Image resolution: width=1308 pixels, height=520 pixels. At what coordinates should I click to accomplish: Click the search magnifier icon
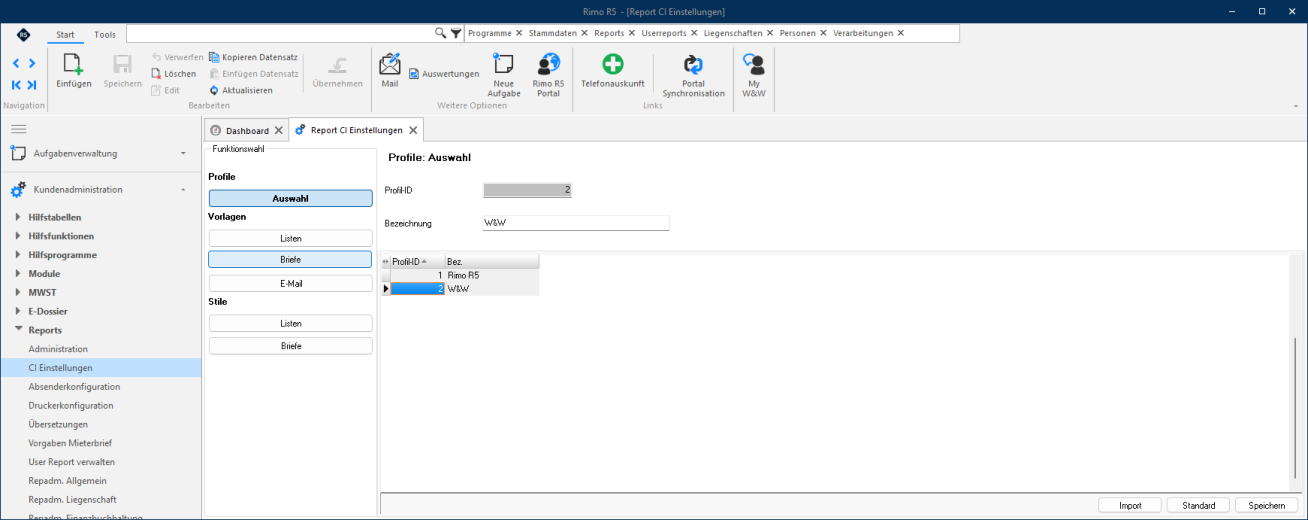click(441, 33)
